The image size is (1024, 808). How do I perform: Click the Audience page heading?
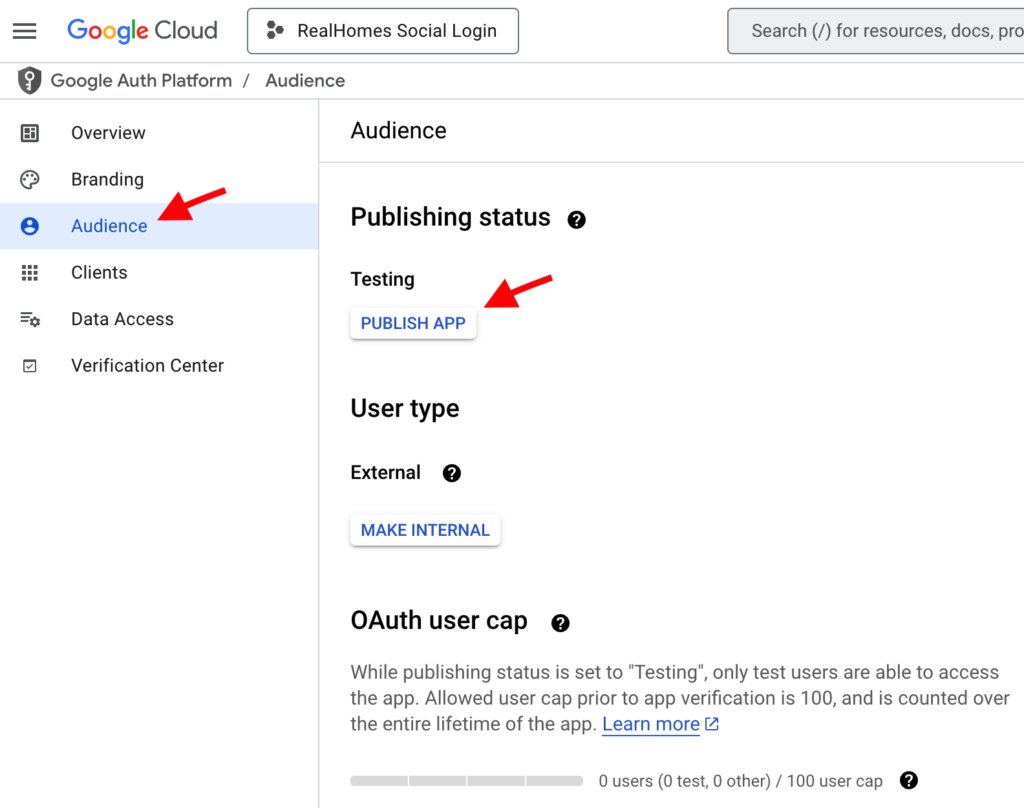398,131
